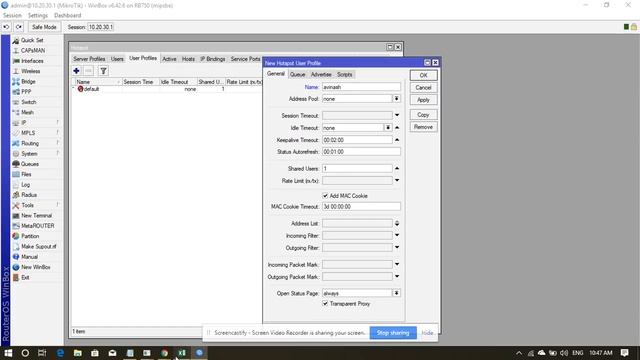Open Files in sidebar
The image size is (640, 360).
click(x=26, y=174)
